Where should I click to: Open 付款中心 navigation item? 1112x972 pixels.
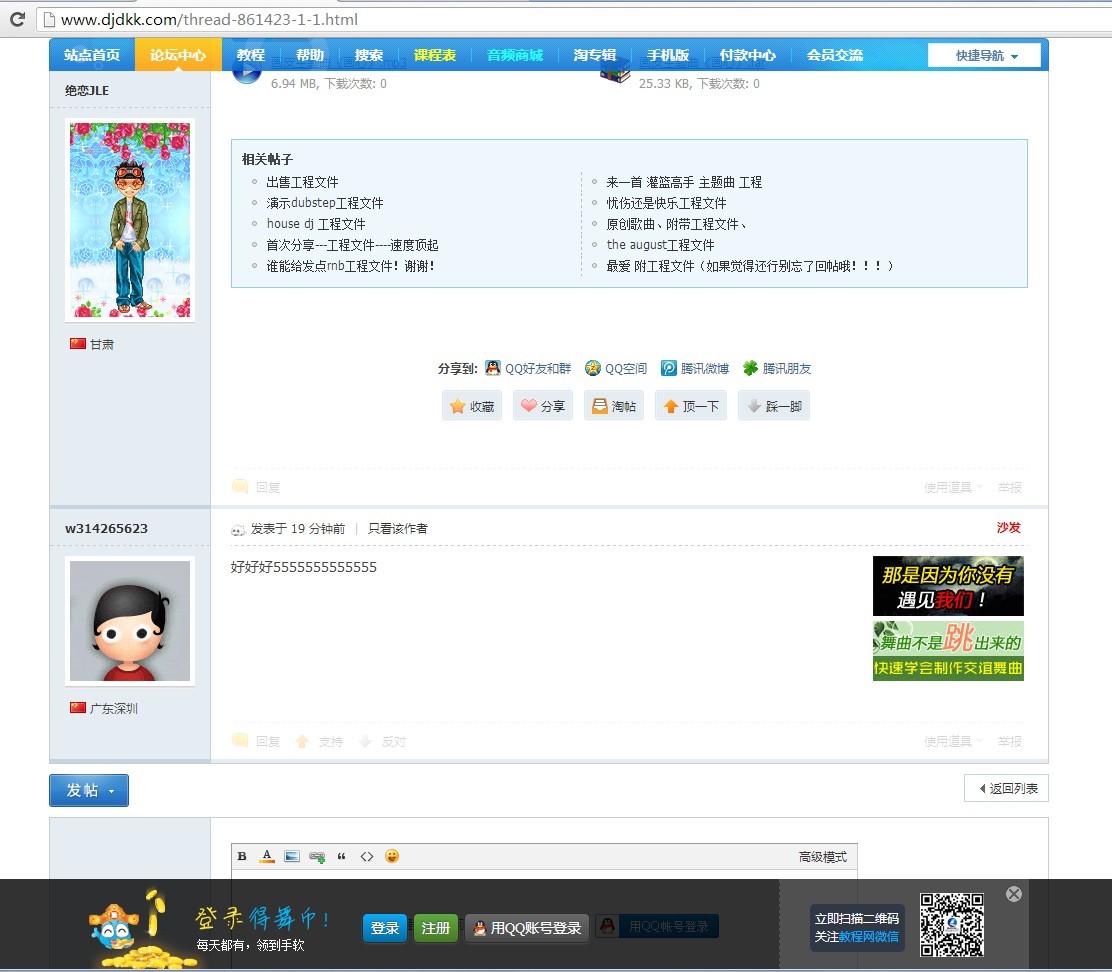pyautogui.click(x=747, y=55)
